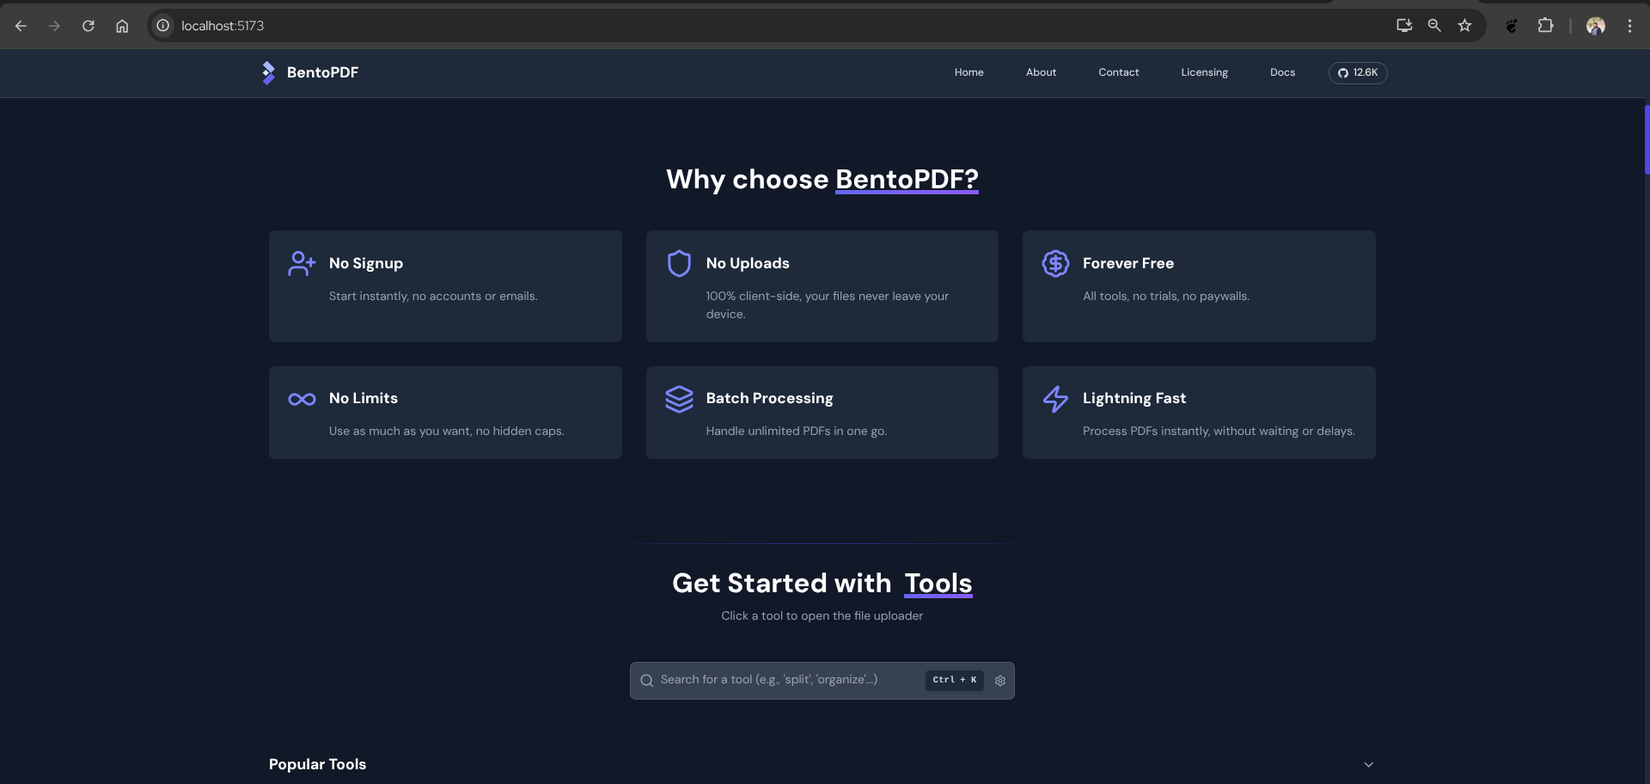Image resolution: width=1650 pixels, height=784 pixels.
Task: Bookmark this page with star icon
Action: coord(1465,26)
